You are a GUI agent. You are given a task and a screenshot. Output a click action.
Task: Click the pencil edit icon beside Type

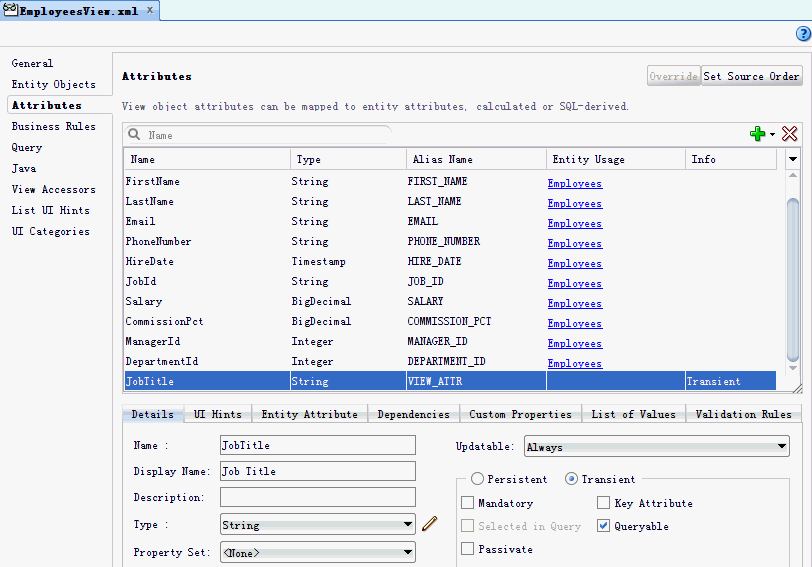(x=430, y=524)
